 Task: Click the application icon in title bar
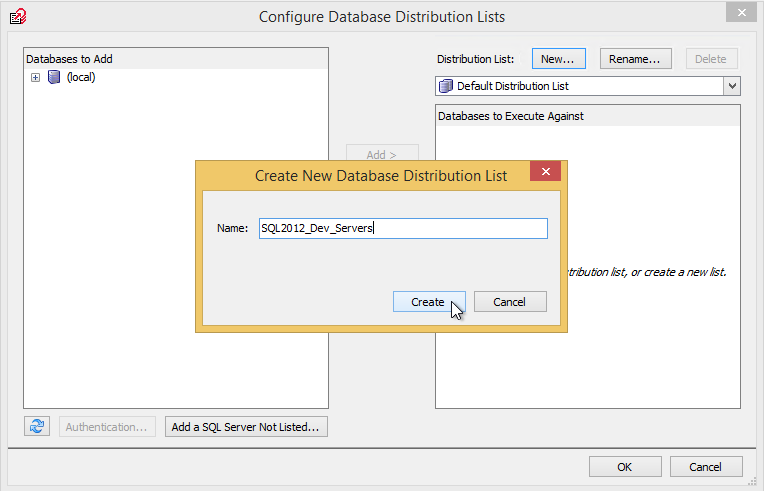pyautogui.click(x=18, y=16)
